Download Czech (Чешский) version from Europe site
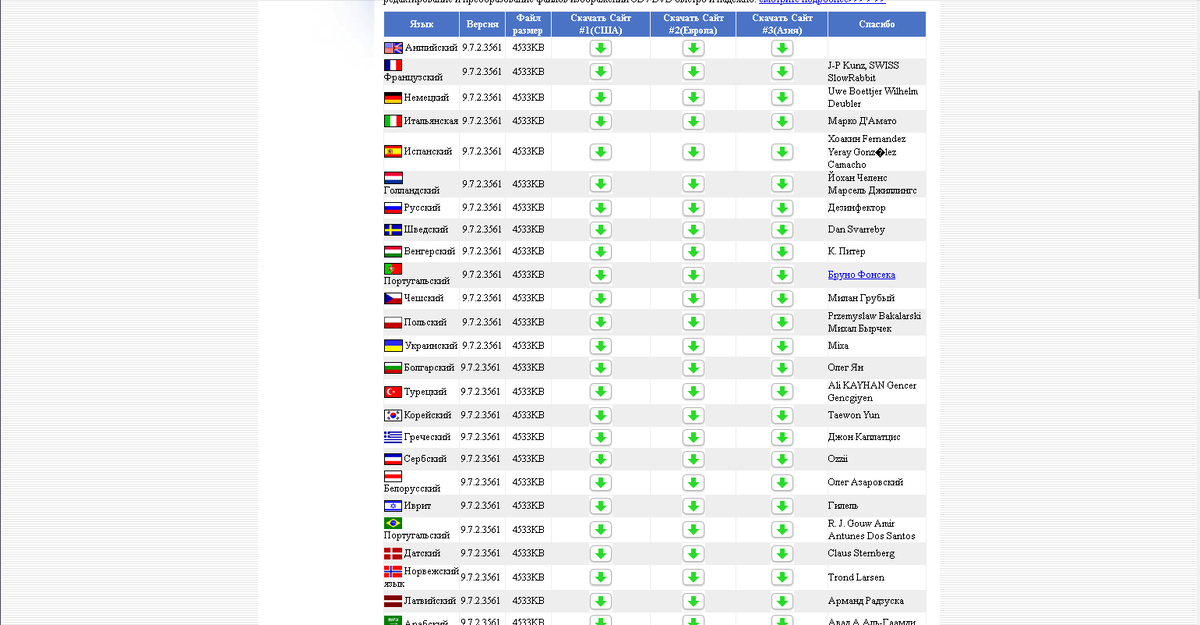The width and height of the screenshot is (1200, 625). point(693,299)
